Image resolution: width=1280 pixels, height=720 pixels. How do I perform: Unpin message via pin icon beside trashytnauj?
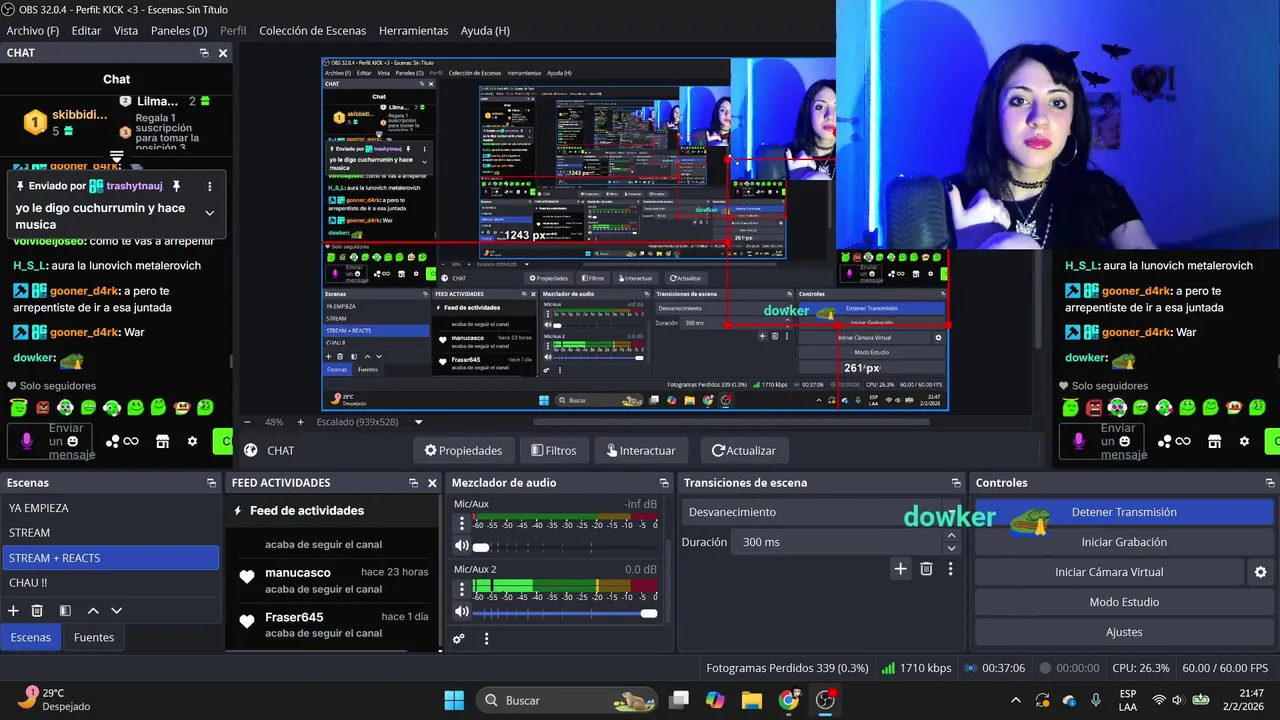pos(176,186)
